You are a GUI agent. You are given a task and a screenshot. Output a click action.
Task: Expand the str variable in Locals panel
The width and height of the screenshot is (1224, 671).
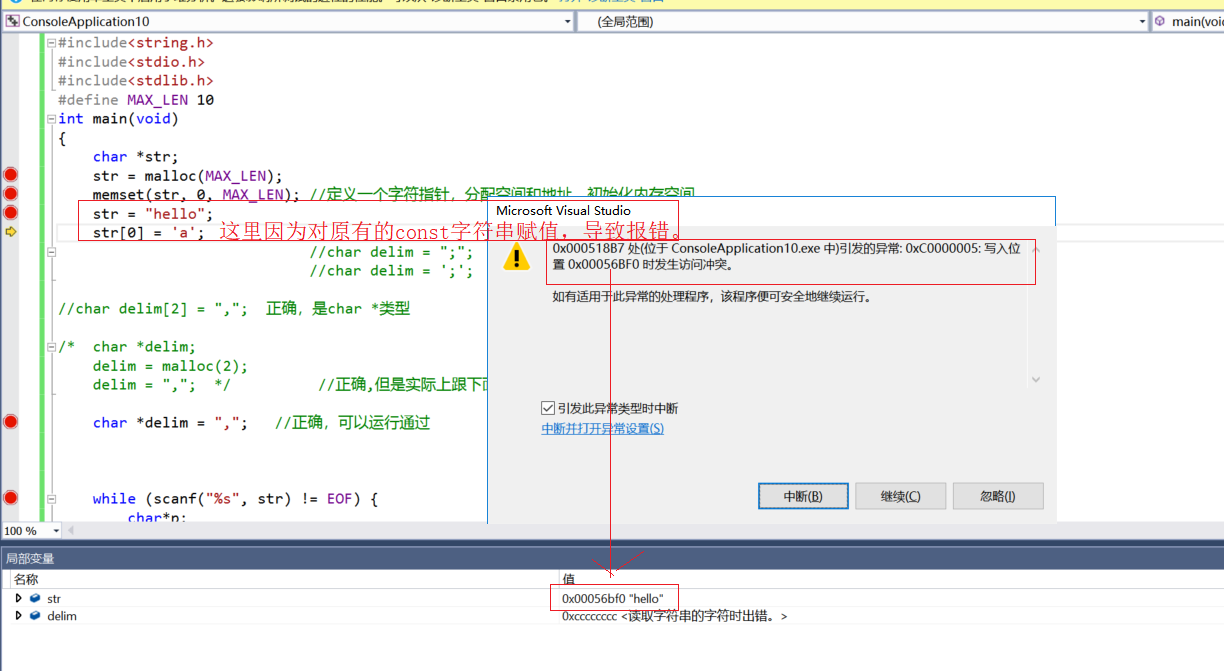[18, 598]
